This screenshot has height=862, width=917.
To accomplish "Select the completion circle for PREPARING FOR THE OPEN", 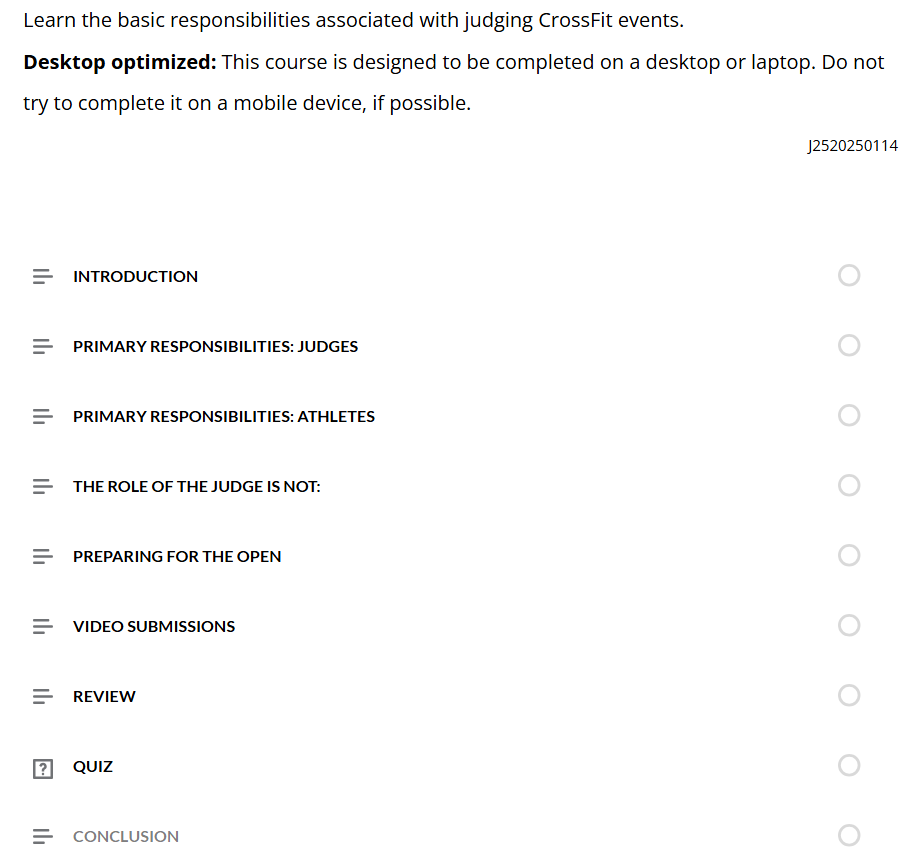I will (x=849, y=555).
